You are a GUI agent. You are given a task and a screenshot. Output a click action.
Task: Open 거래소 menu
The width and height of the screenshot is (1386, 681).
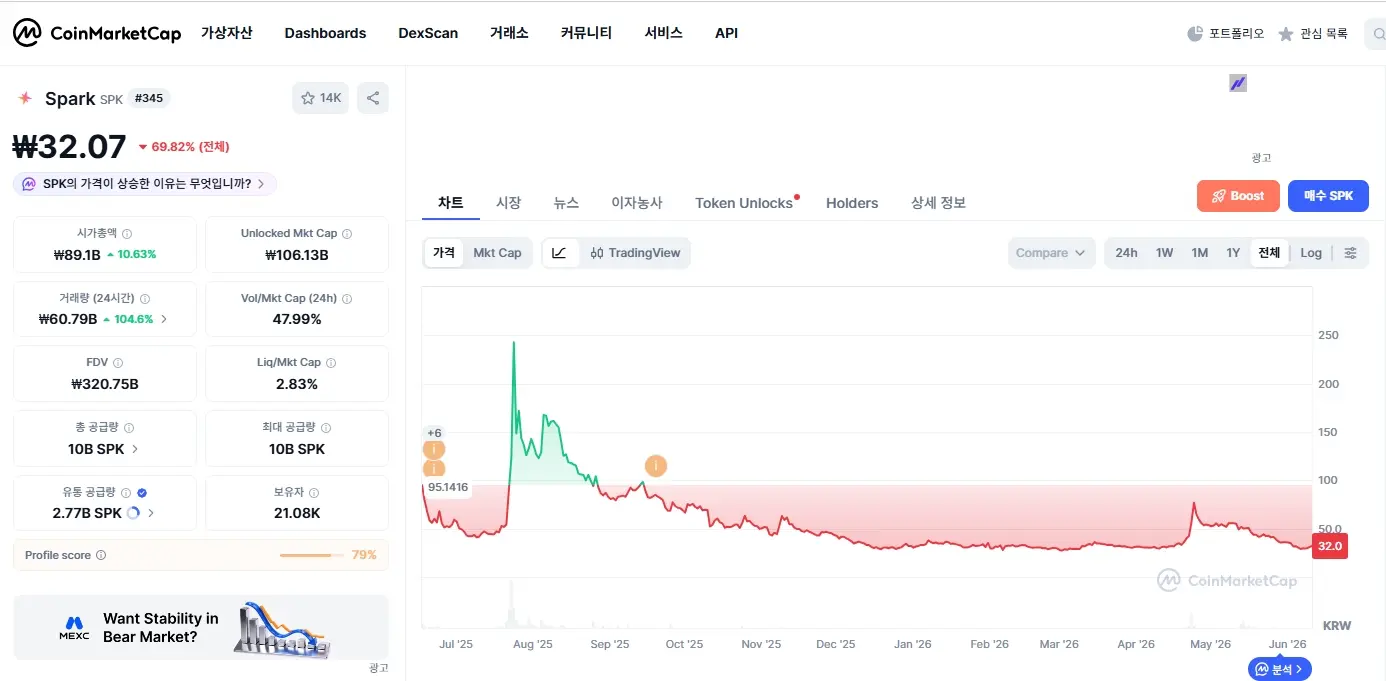(509, 33)
